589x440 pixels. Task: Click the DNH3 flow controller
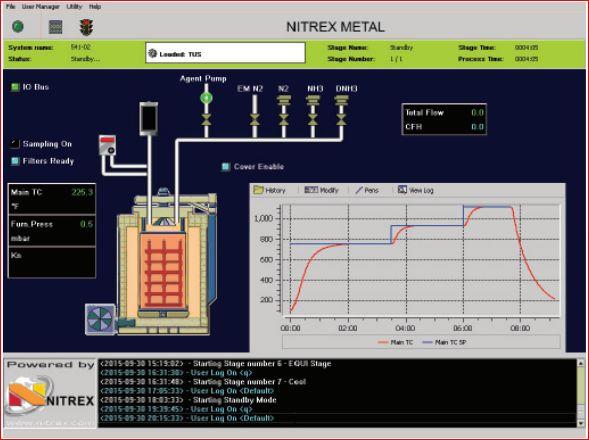tap(341, 100)
